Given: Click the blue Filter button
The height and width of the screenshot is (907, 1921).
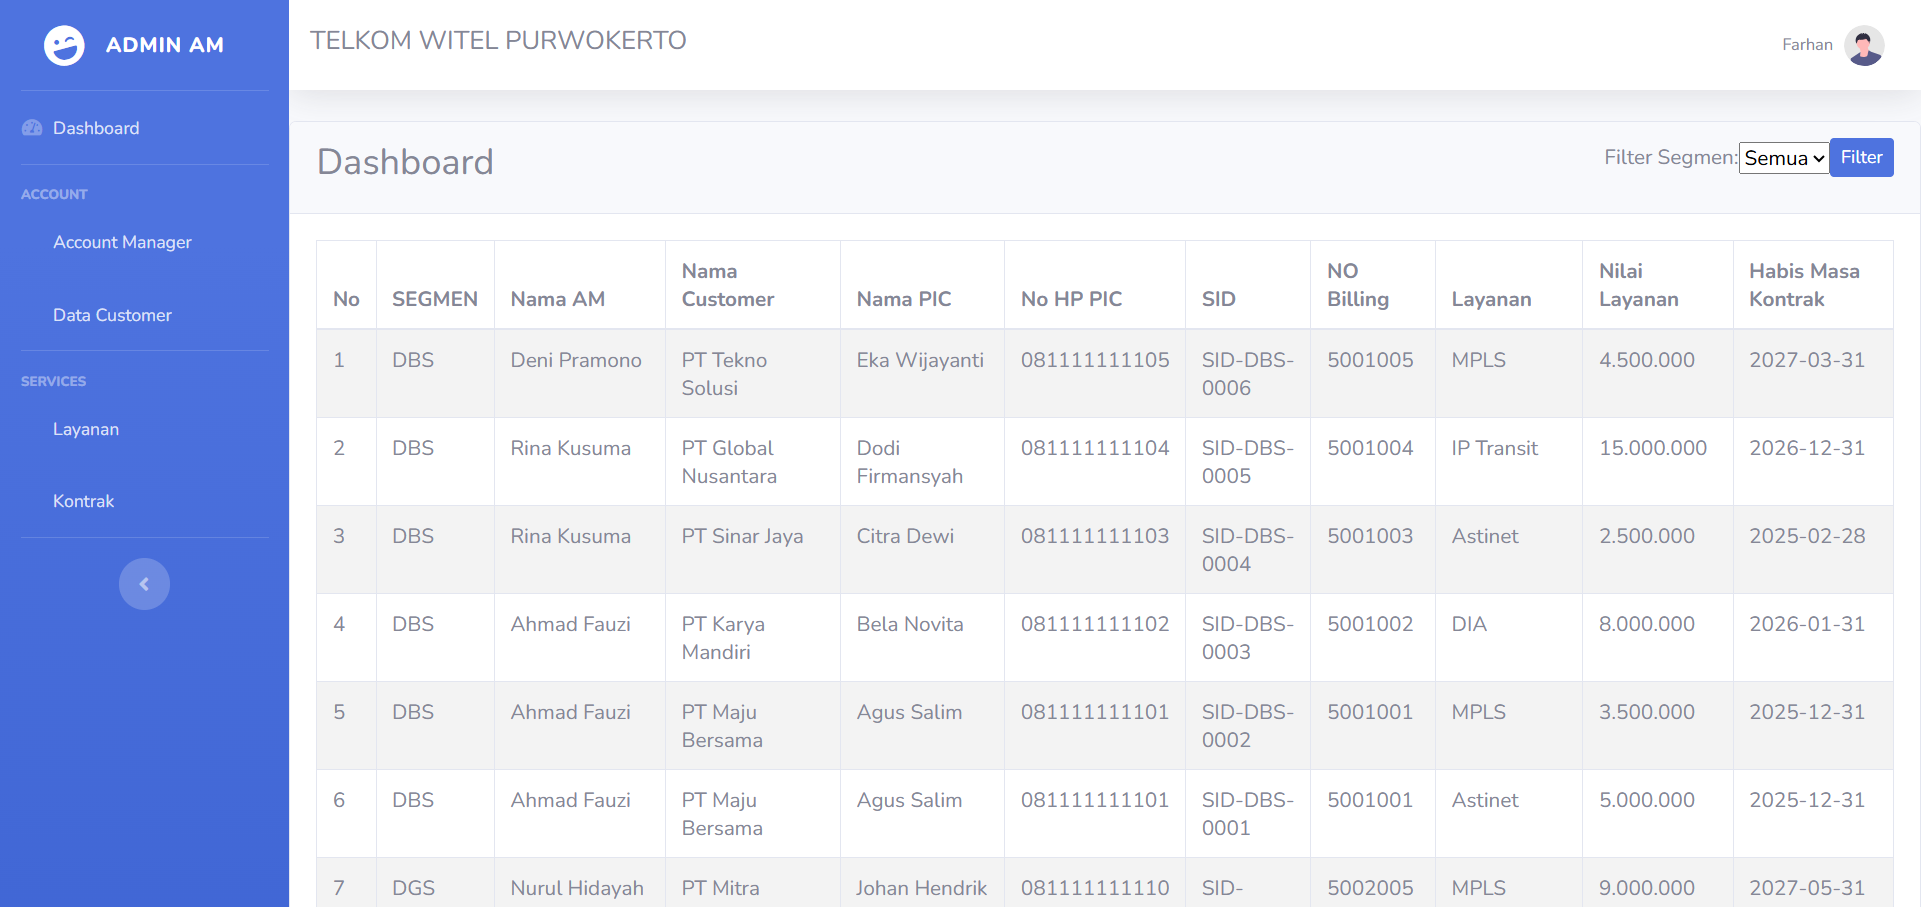Looking at the screenshot, I should 1861,157.
